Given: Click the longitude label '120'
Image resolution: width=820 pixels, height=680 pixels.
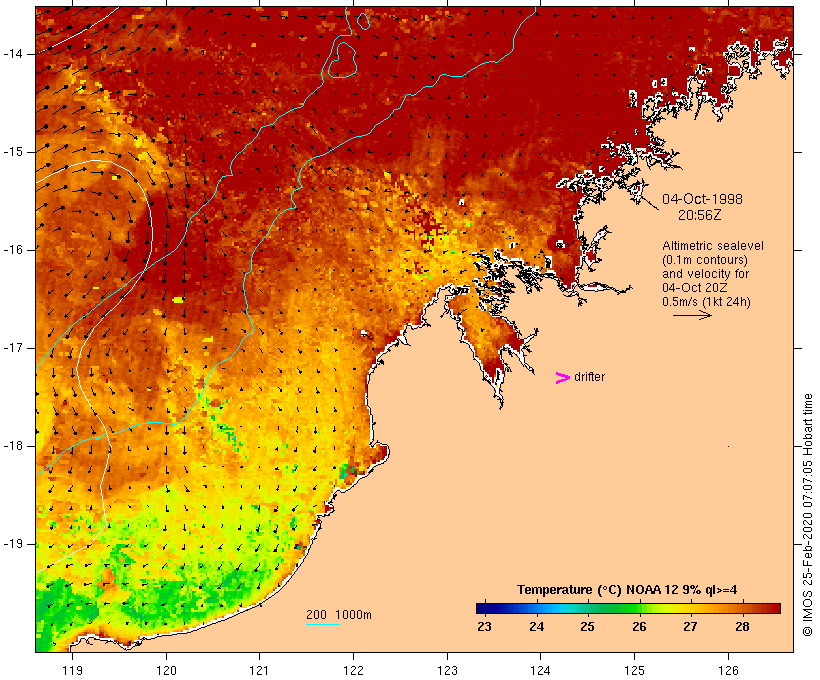Looking at the screenshot, I should coord(166,670).
